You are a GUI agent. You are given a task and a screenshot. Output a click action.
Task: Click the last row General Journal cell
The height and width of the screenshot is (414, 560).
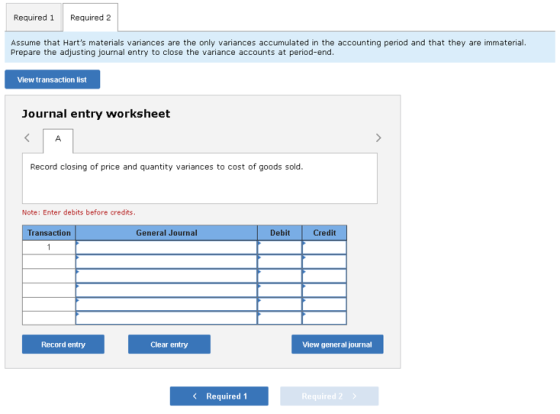point(166,318)
